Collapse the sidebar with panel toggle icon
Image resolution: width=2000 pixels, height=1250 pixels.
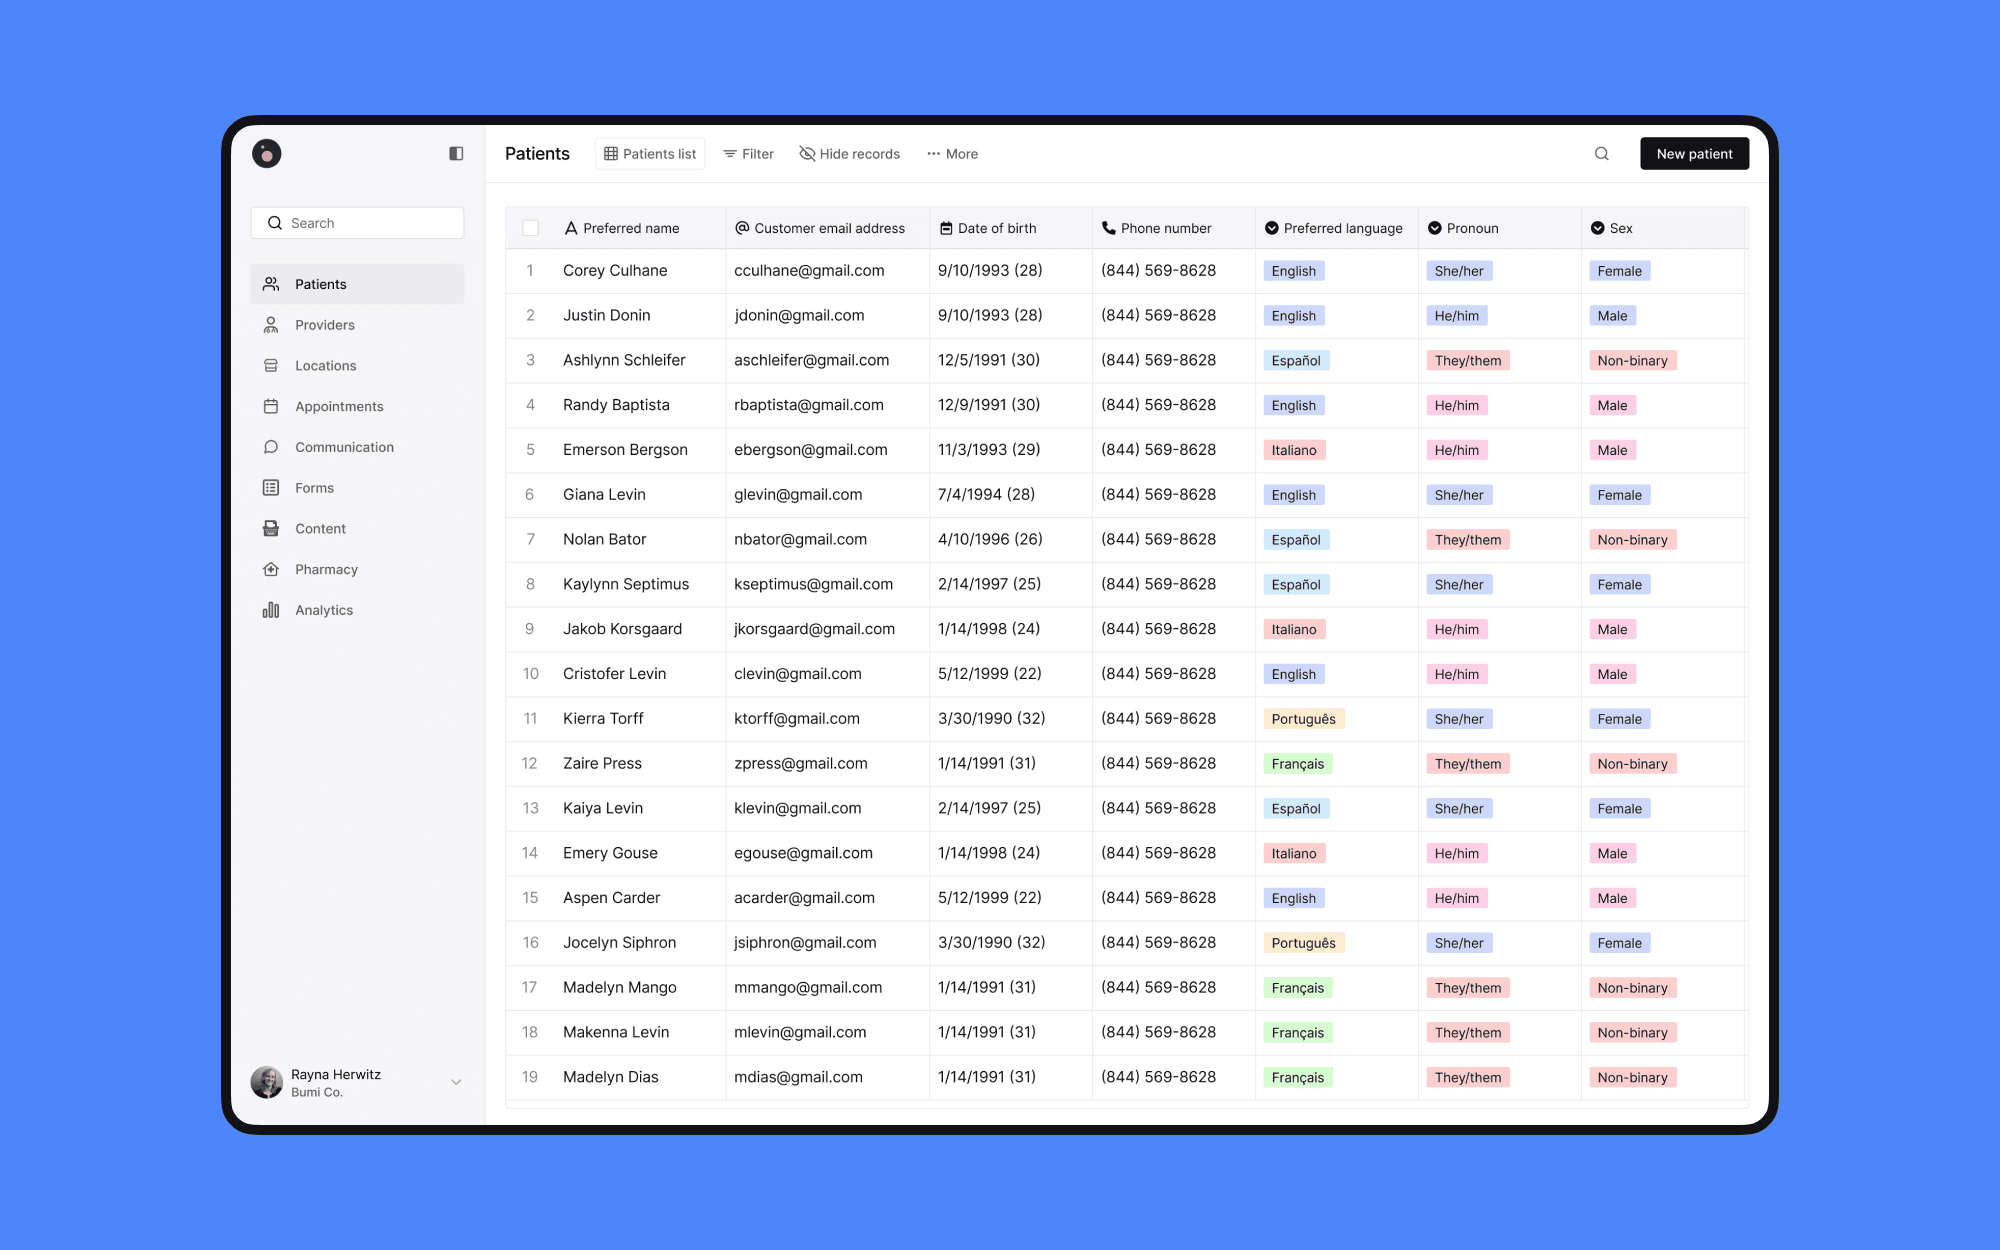[456, 154]
